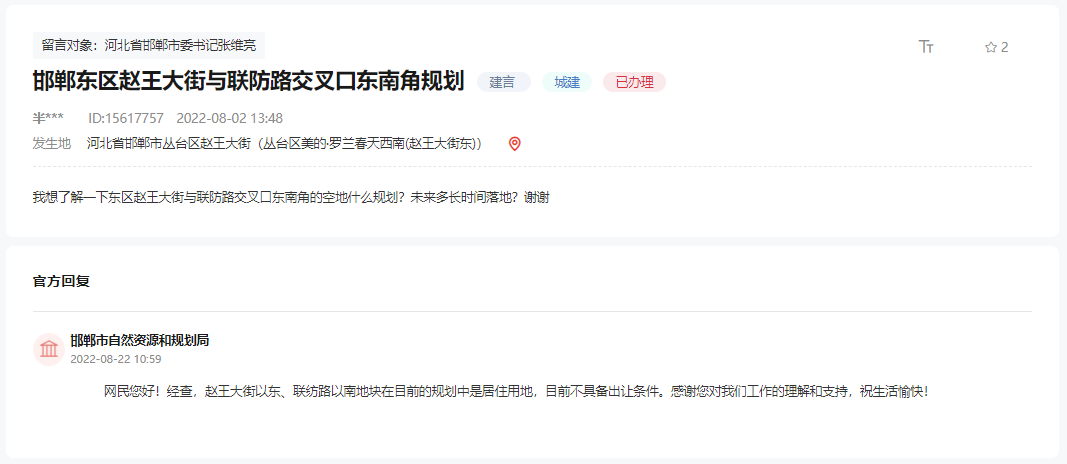Click the favorite count 2
The image size is (1067, 464).
coord(1004,47)
